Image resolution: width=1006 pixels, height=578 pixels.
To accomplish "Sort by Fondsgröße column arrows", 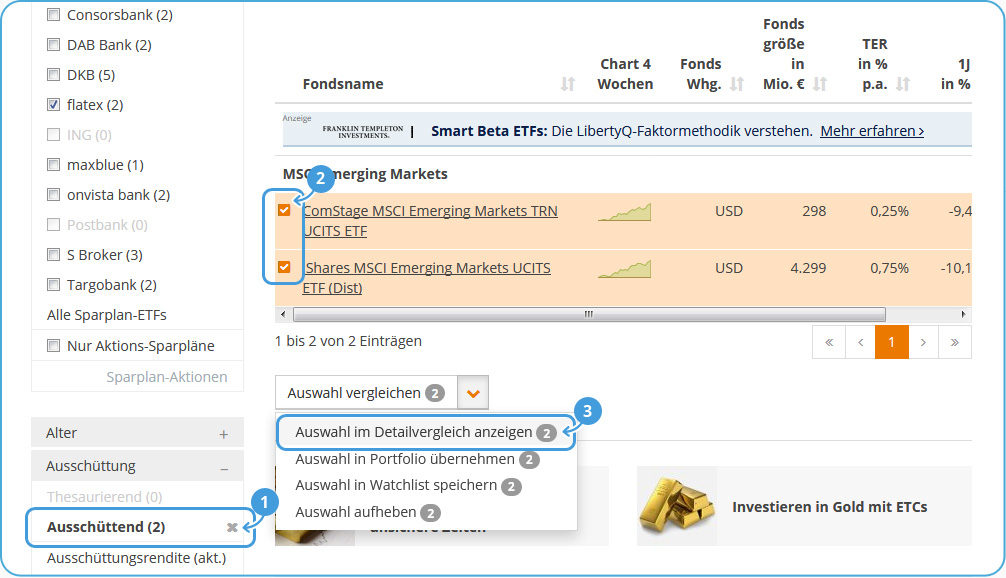I will 820,84.
